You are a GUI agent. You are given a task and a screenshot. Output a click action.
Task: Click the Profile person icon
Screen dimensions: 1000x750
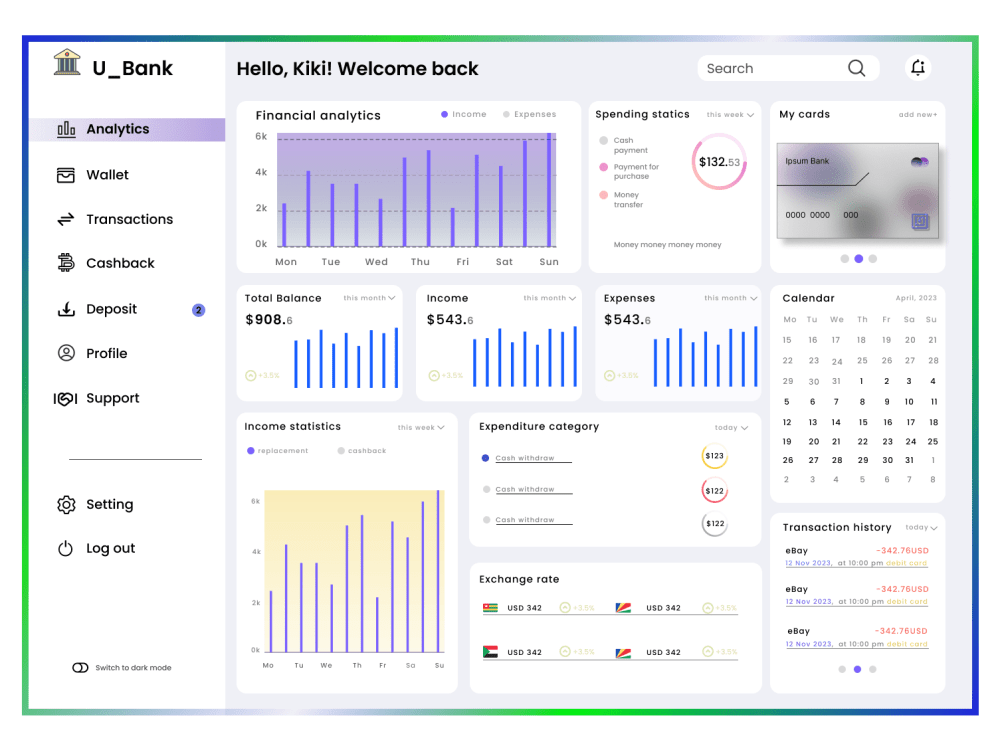66,353
